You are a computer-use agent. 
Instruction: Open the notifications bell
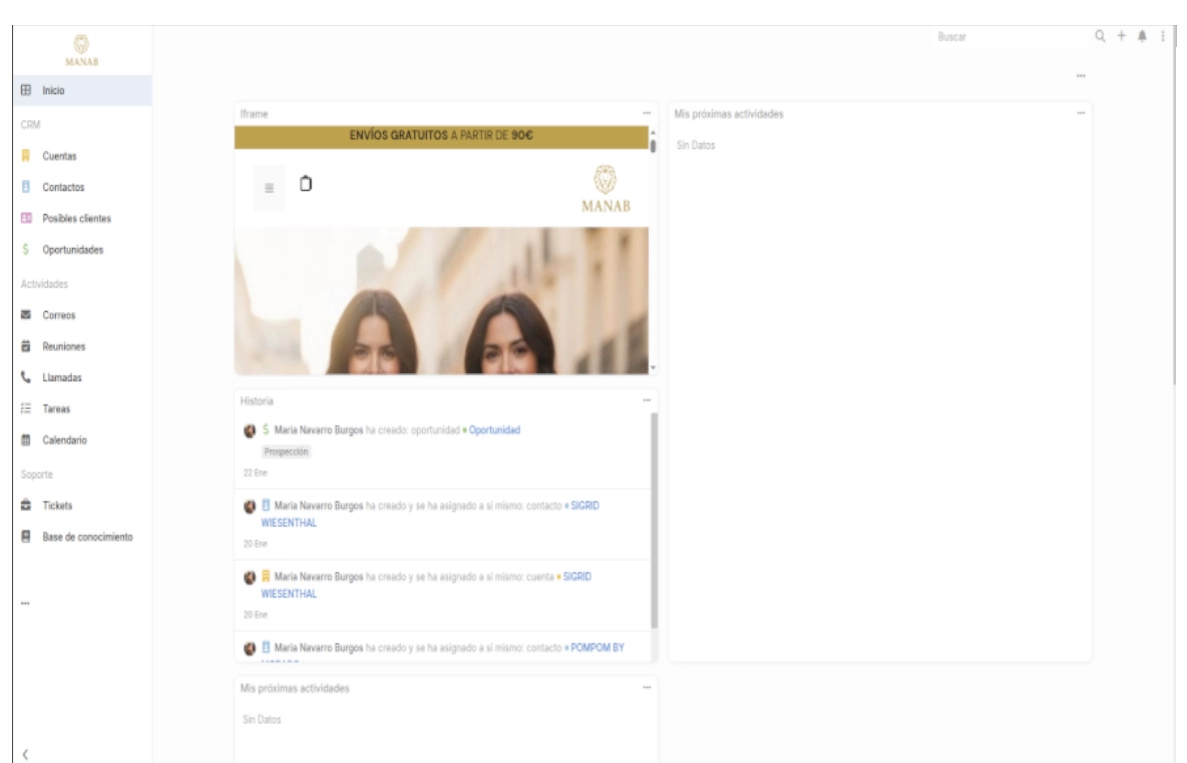(1142, 36)
